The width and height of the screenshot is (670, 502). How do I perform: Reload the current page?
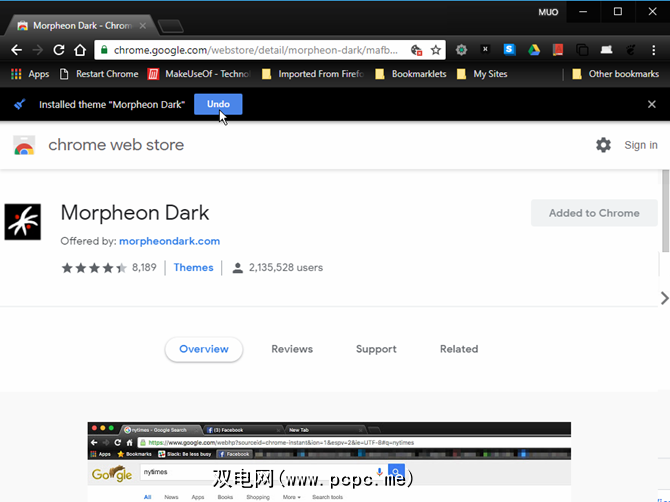(59, 50)
